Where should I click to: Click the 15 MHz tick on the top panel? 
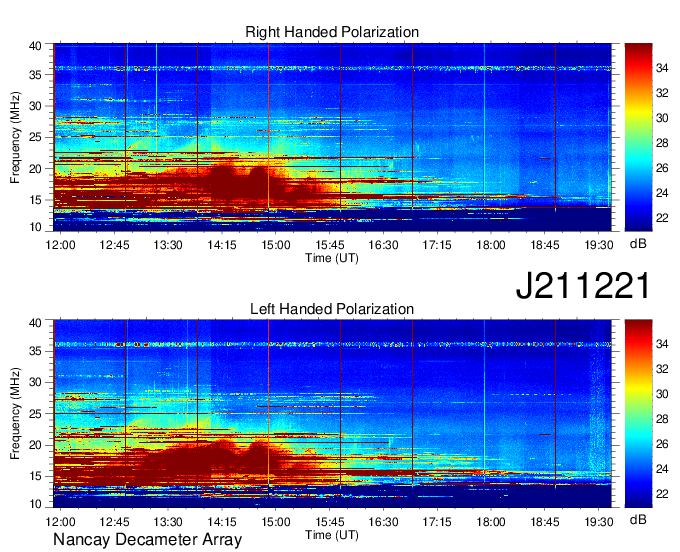pyautogui.click(x=35, y=200)
